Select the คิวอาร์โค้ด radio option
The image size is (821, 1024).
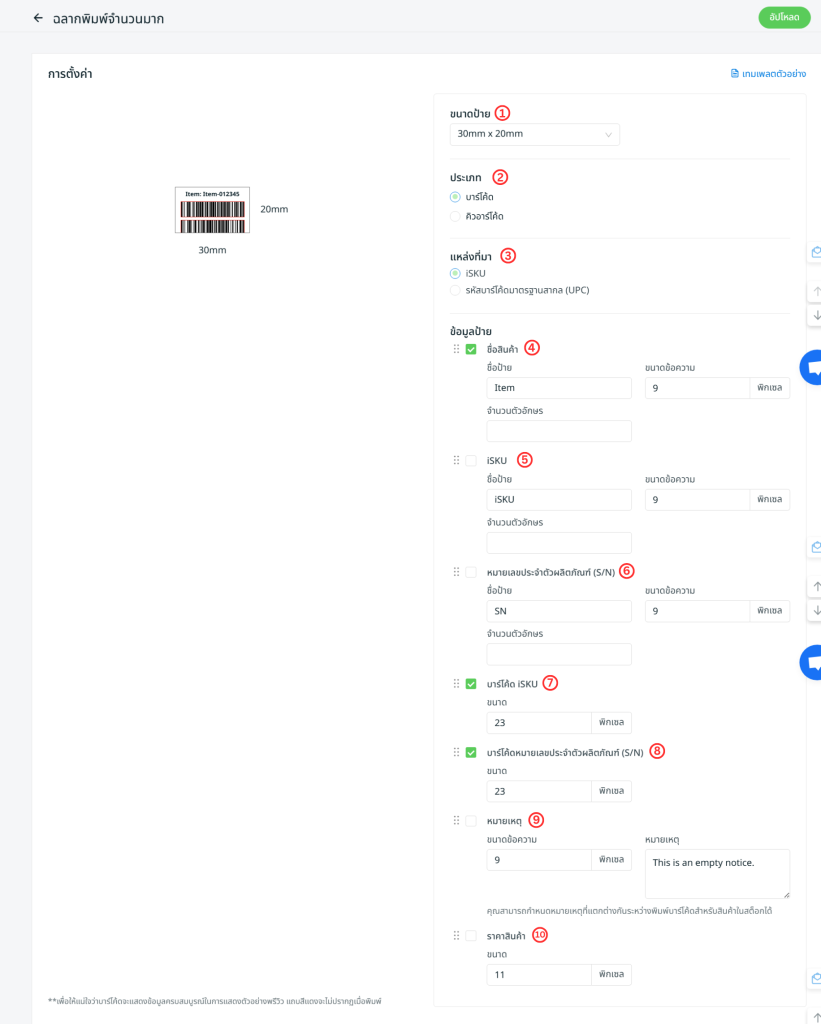455,216
